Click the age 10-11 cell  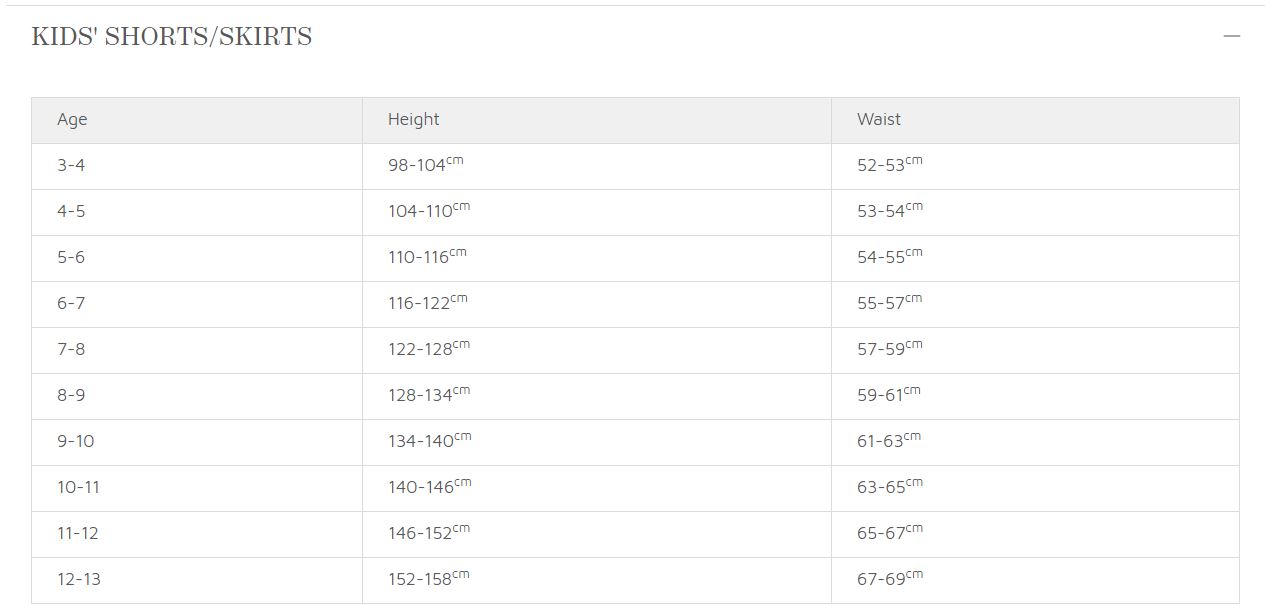click(x=197, y=488)
